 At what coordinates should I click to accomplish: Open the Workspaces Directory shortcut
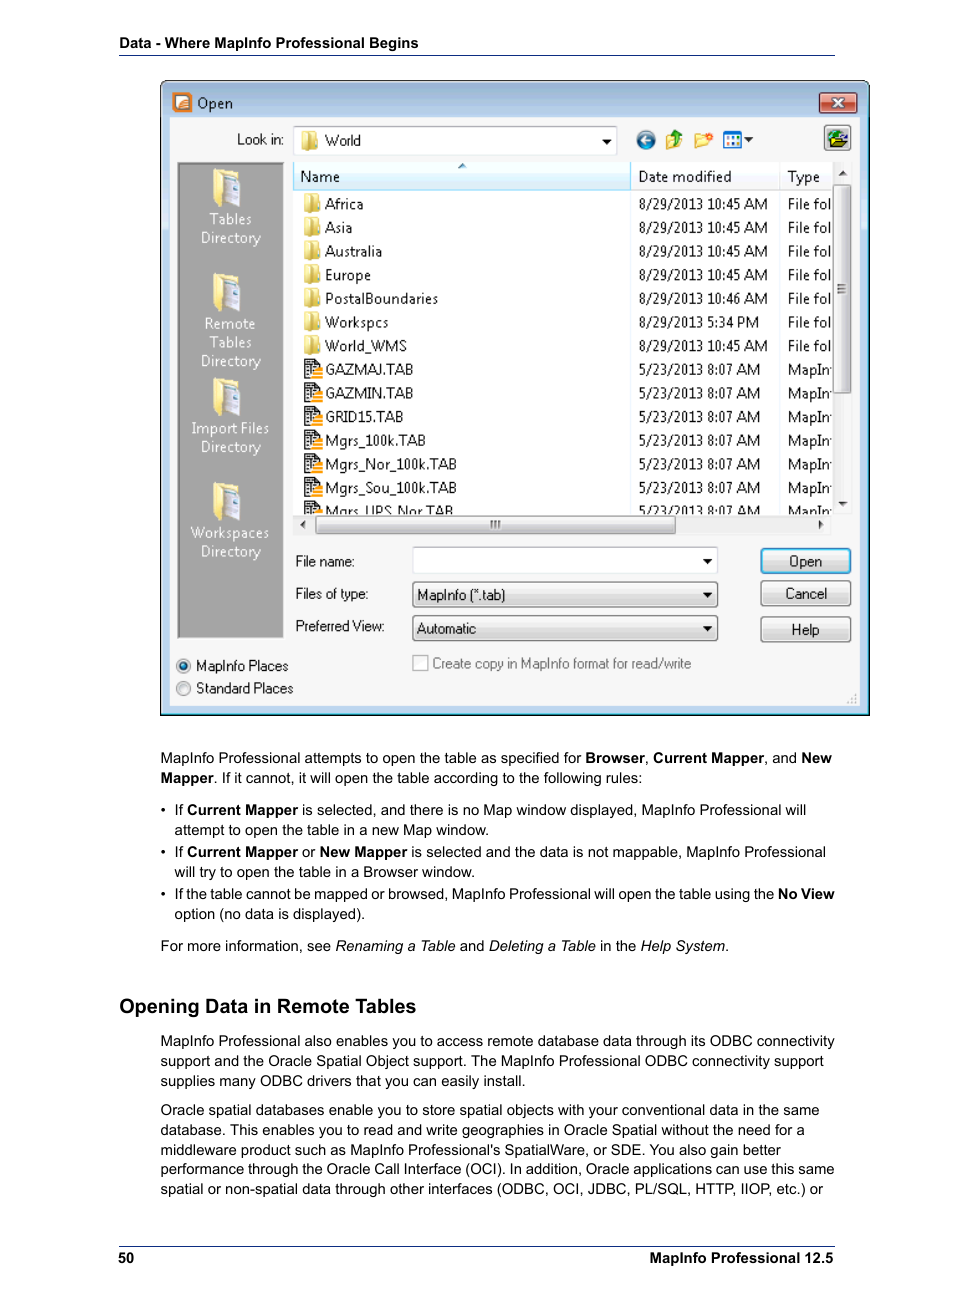(x=230, y=520)
